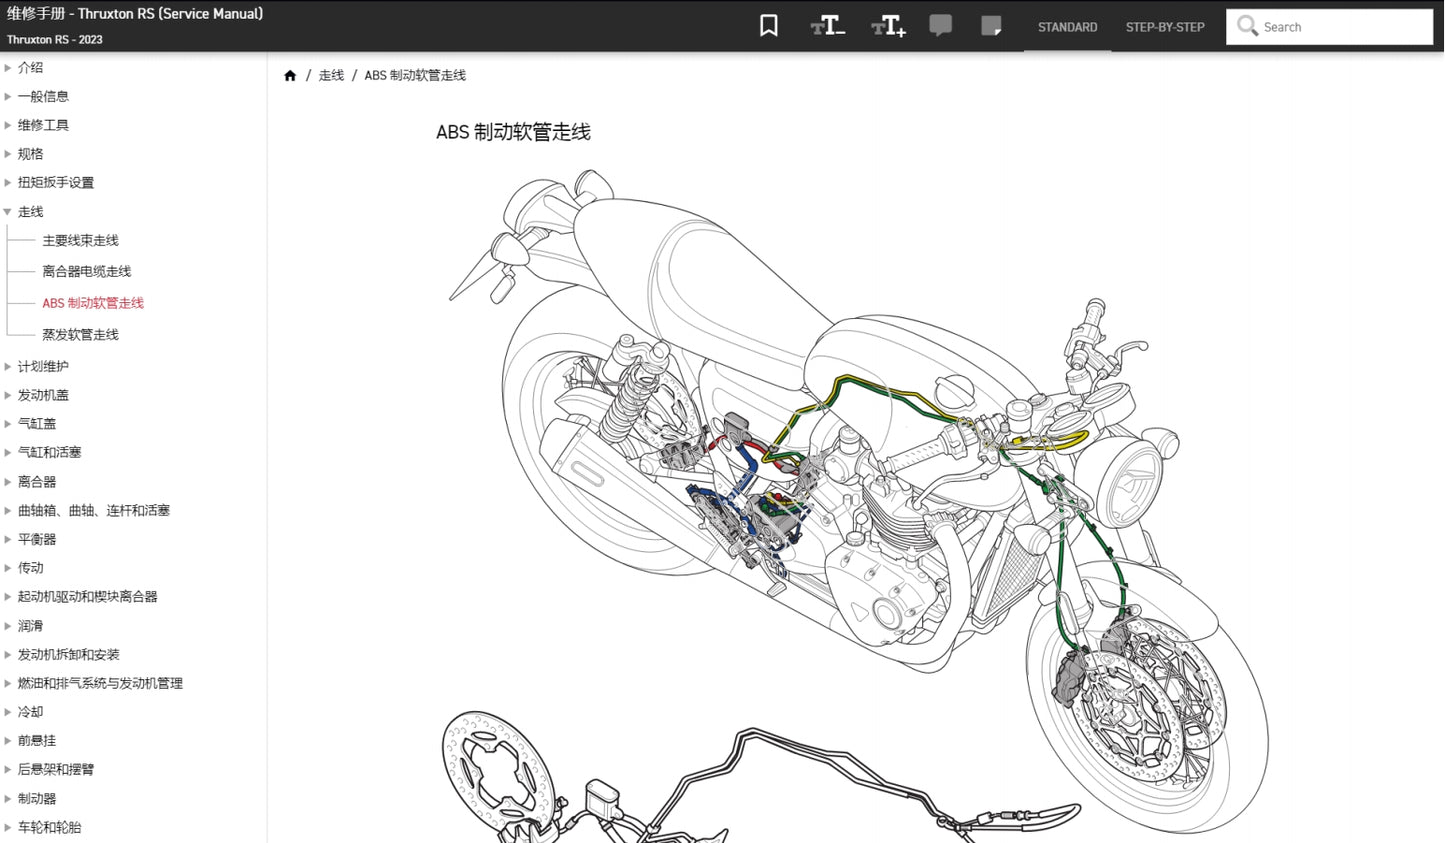Click the magnifying glass search icon
The image size is (1445, 843).
click(1246, 26)
